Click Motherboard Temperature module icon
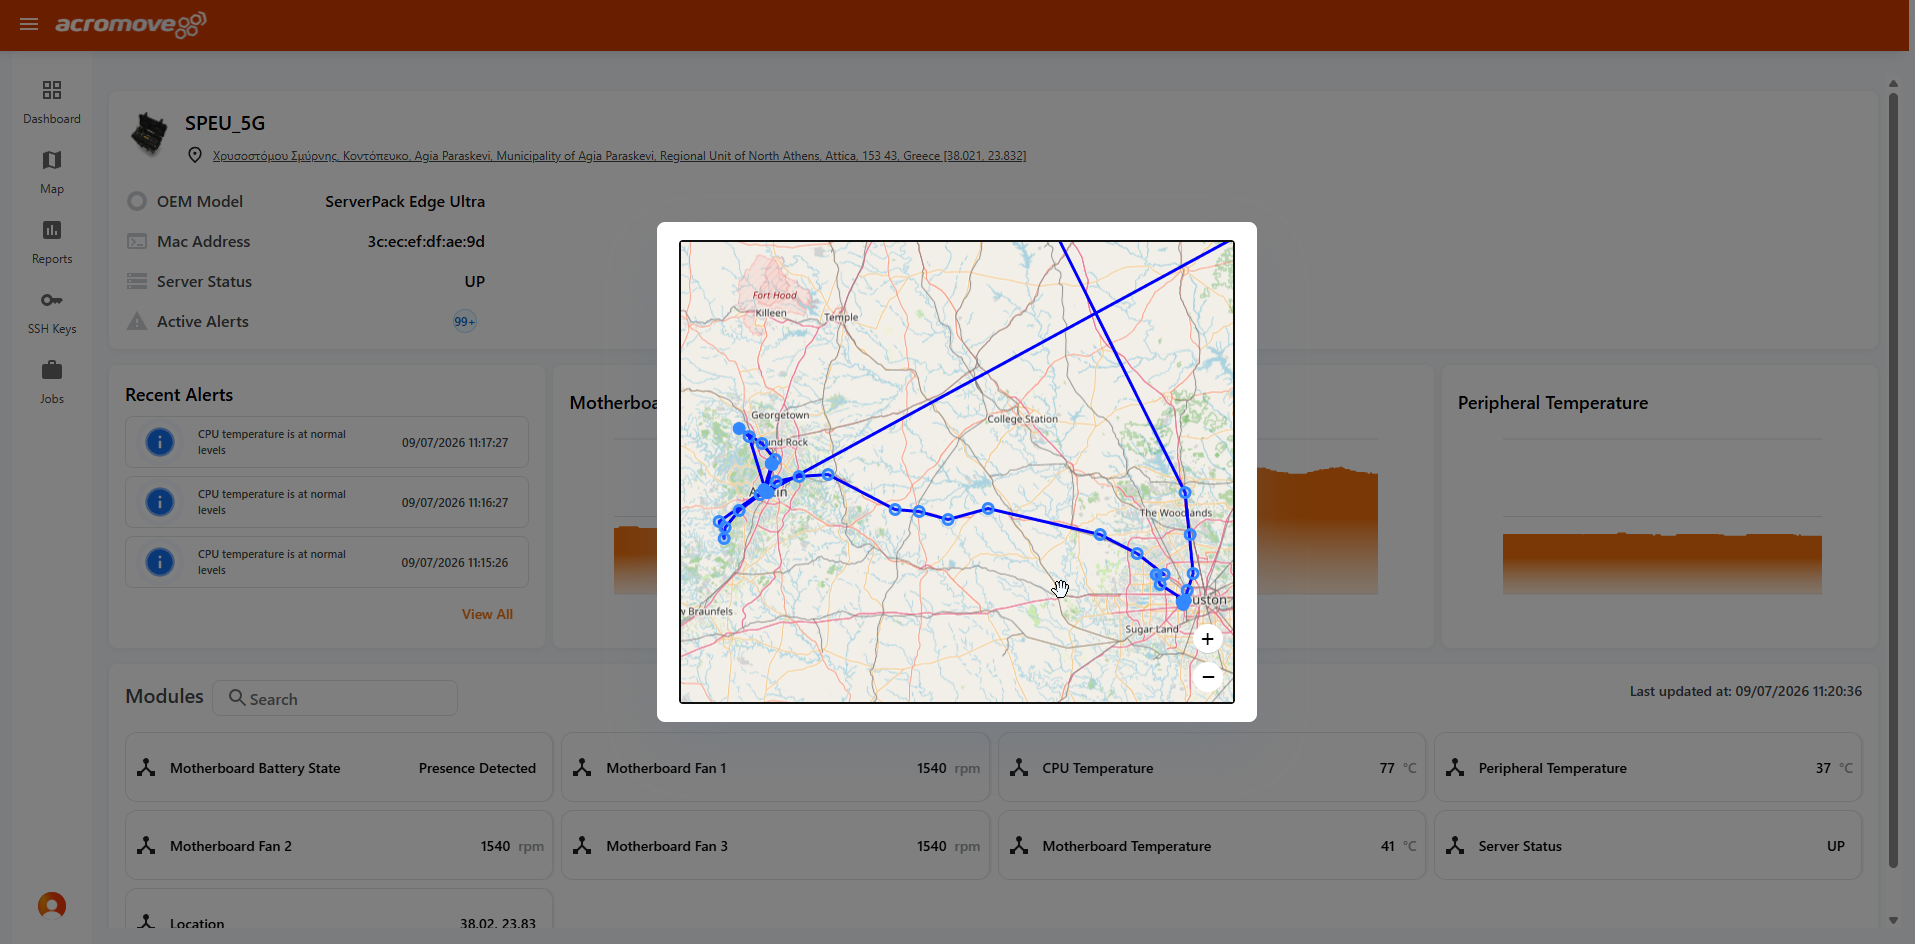 1019,845
